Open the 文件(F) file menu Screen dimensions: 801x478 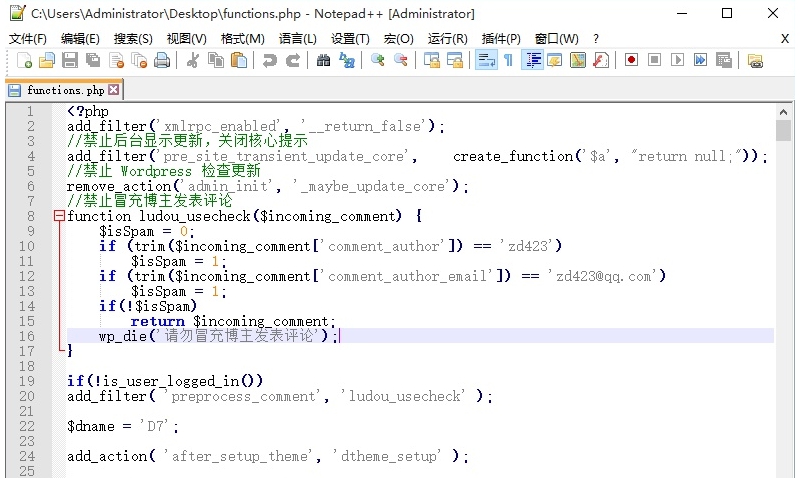[28, 38]
